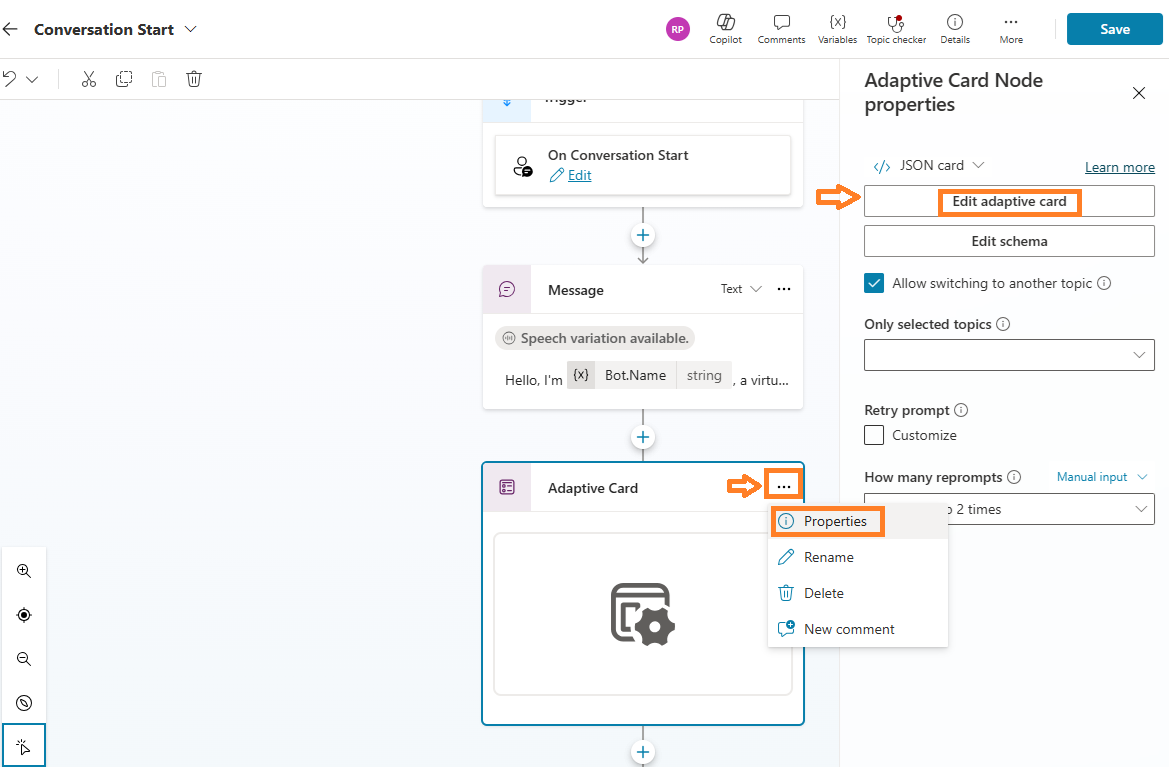Image resolution: width=1169 pixels, height=767 pixels.
Task: Zoom in on the canvas
Action: tap(24, 571)
